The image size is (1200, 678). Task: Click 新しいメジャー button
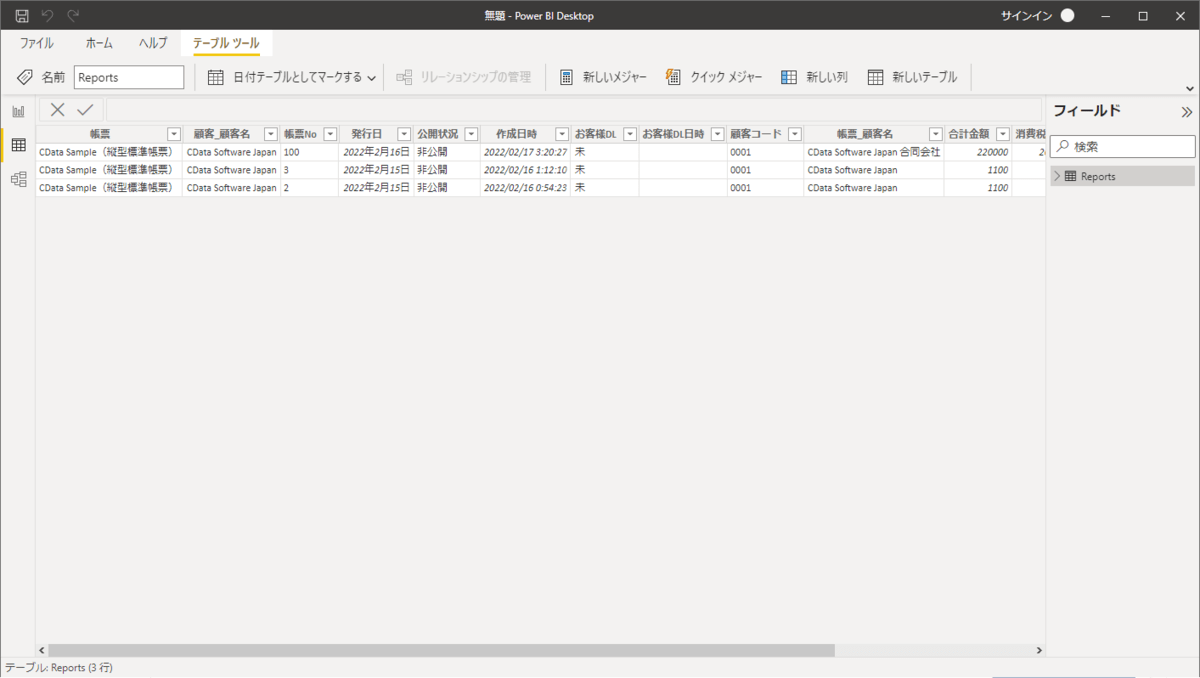603,77
